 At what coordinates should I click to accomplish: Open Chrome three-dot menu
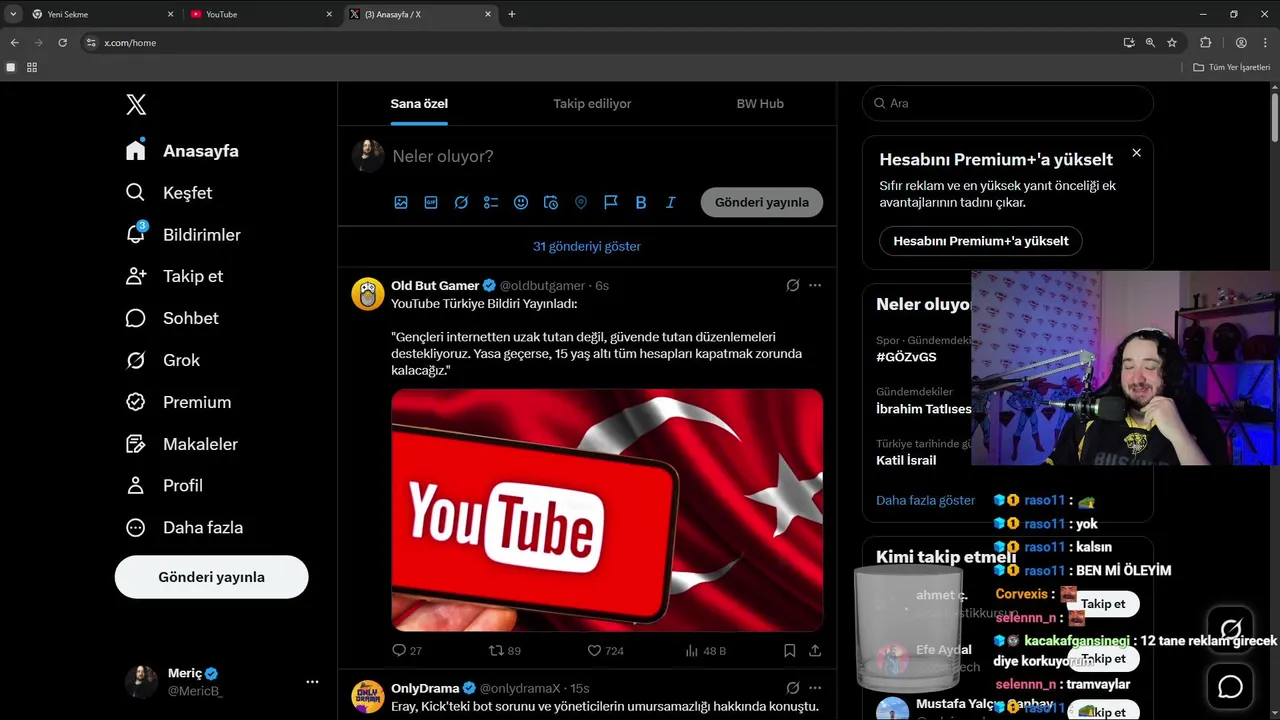pyautogui.click(x=1265, y=43)
